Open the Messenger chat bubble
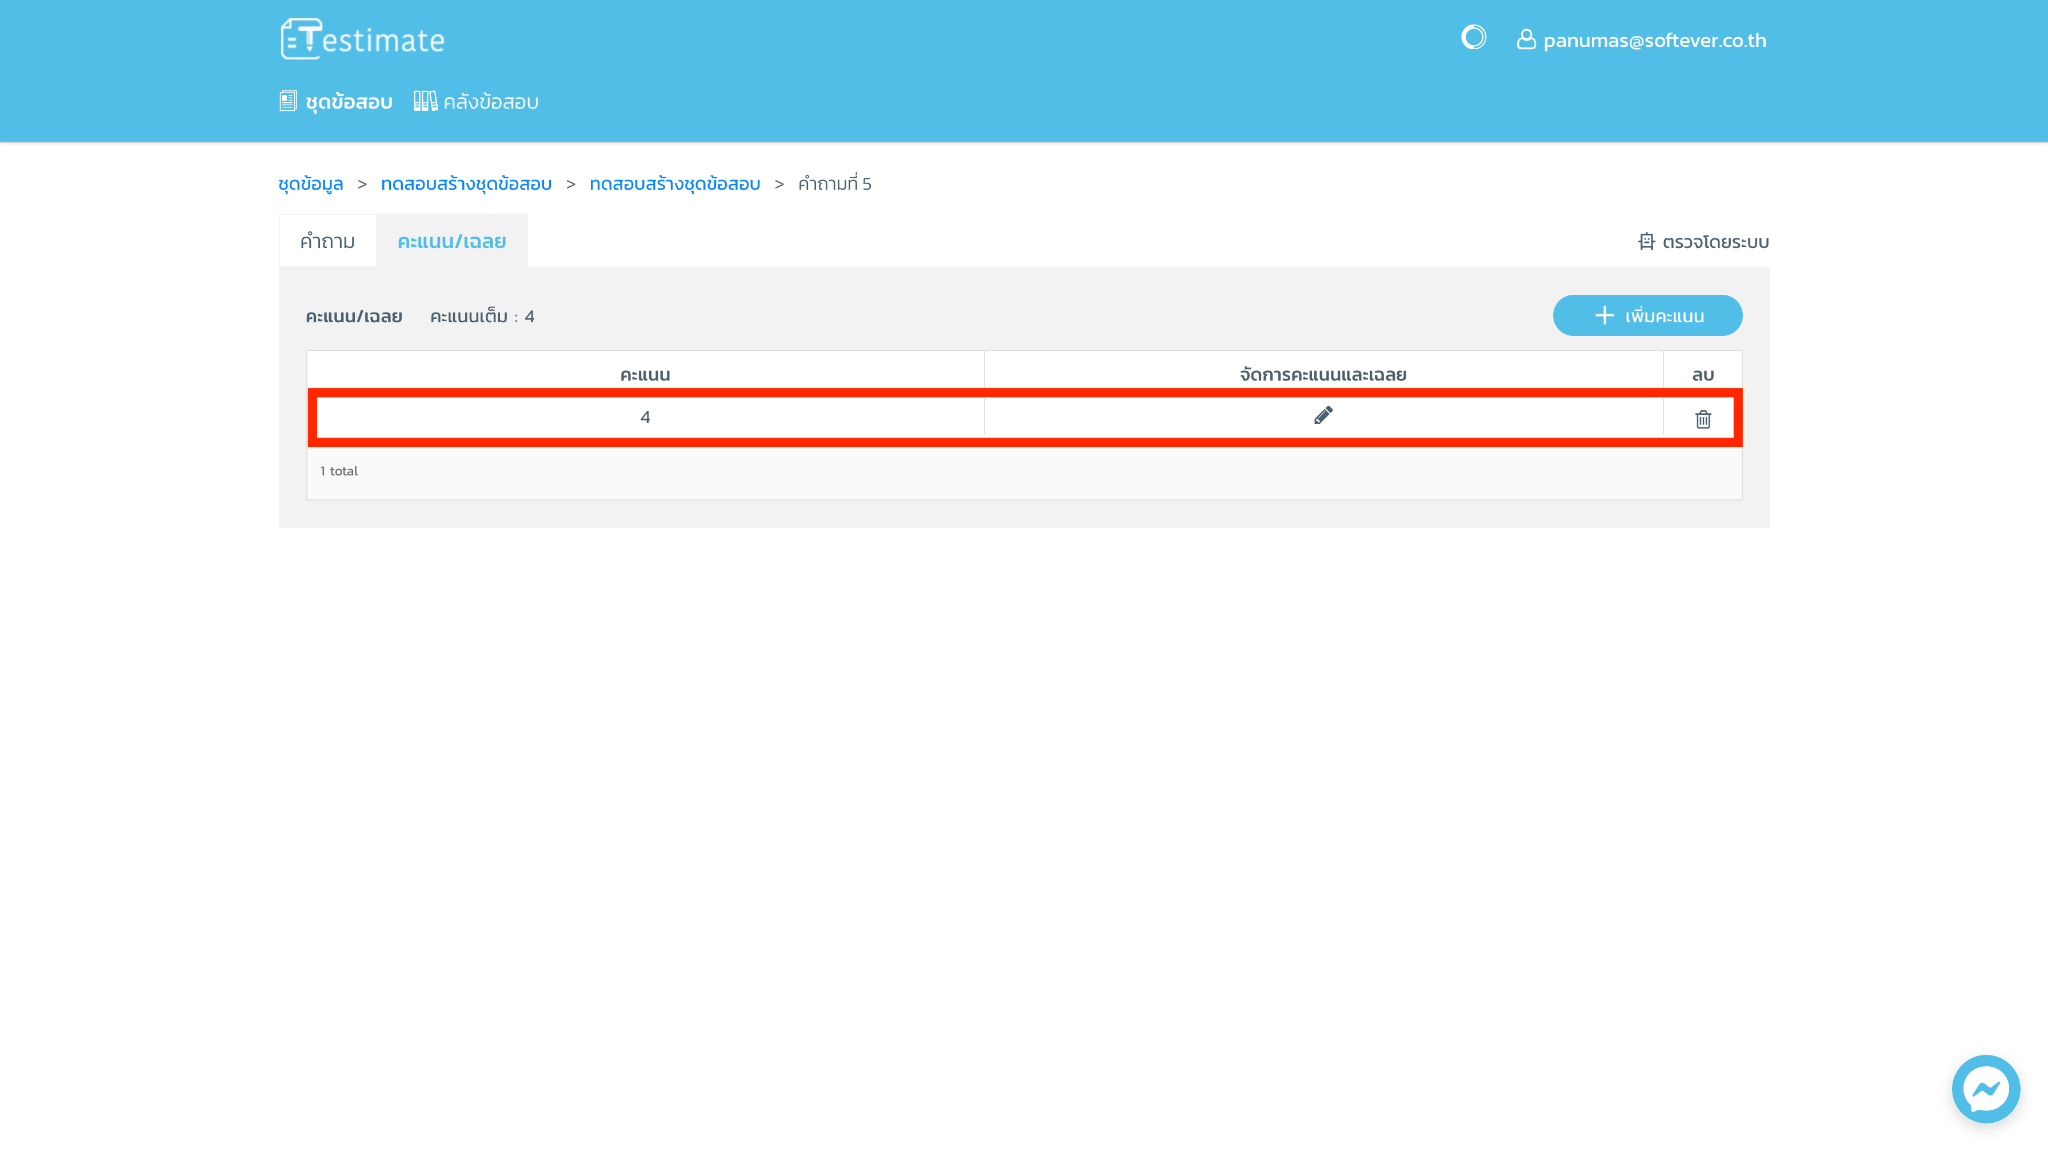Screen dimensions: 2048x1151 click(1985, 1088)
